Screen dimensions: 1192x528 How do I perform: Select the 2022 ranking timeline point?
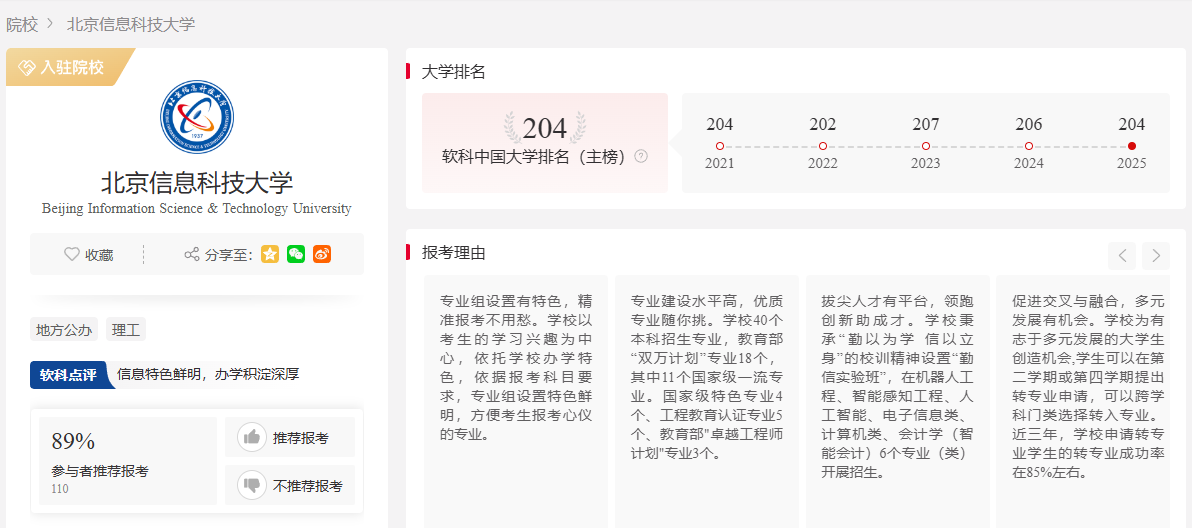click(823, 146)
